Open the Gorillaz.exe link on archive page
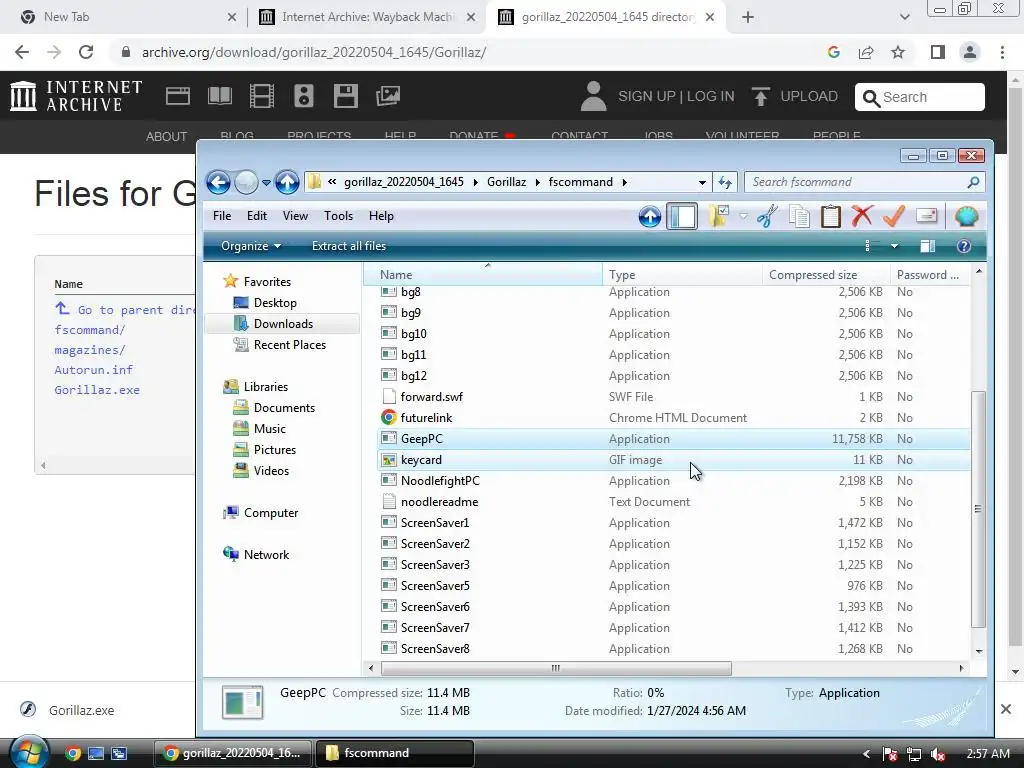This screenshot has height=768, width=1024. (x=97, y=390)
